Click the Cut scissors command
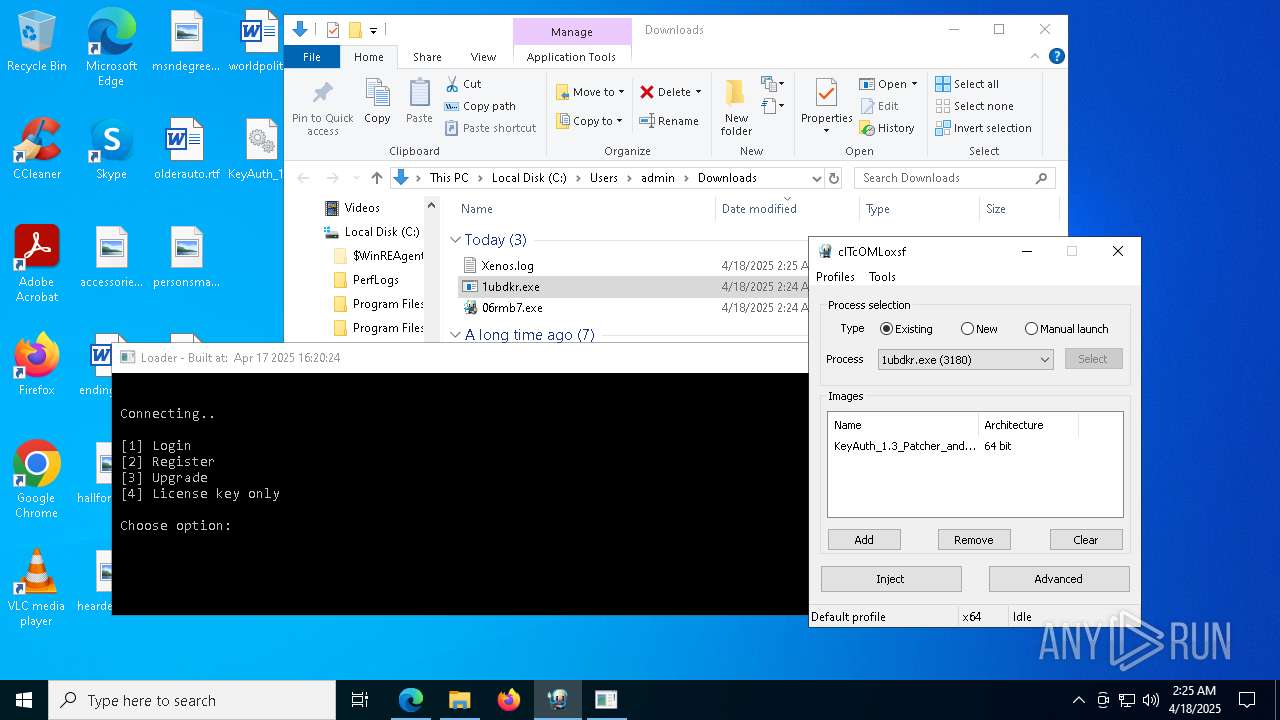This screenshot has width=1280, height=720. pos(463,84)
